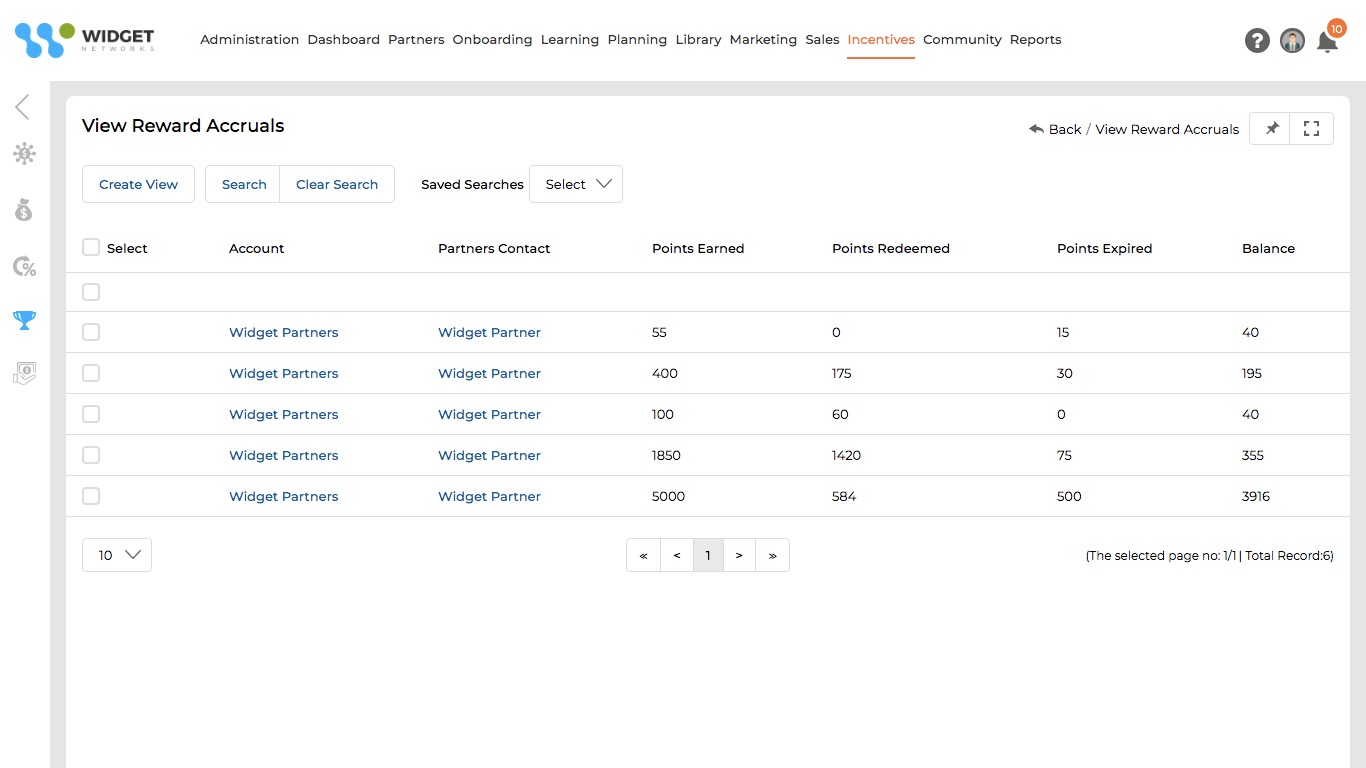Screen dimensions: 1366x768
Task: Open the money bag sidebar icon
Action: click(24, 210)
